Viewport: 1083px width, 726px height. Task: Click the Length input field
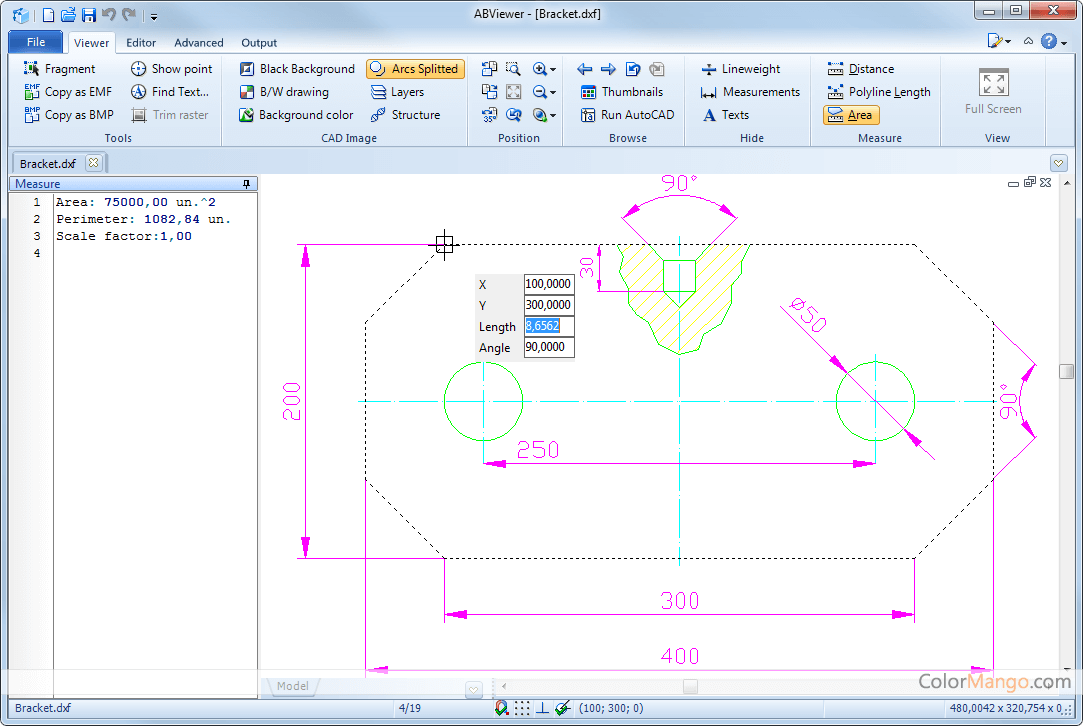point(548,326)
